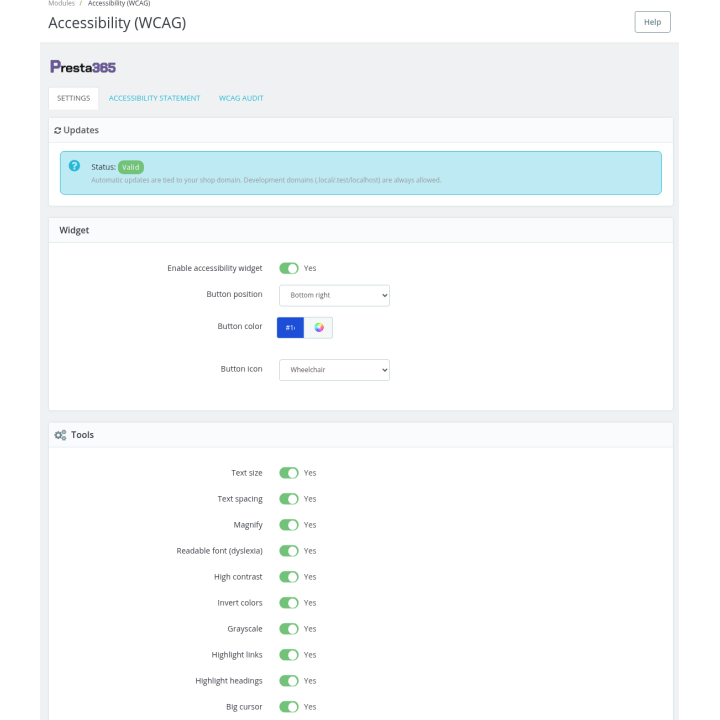Click the Updates refresh icon

[x=57, y=130]
